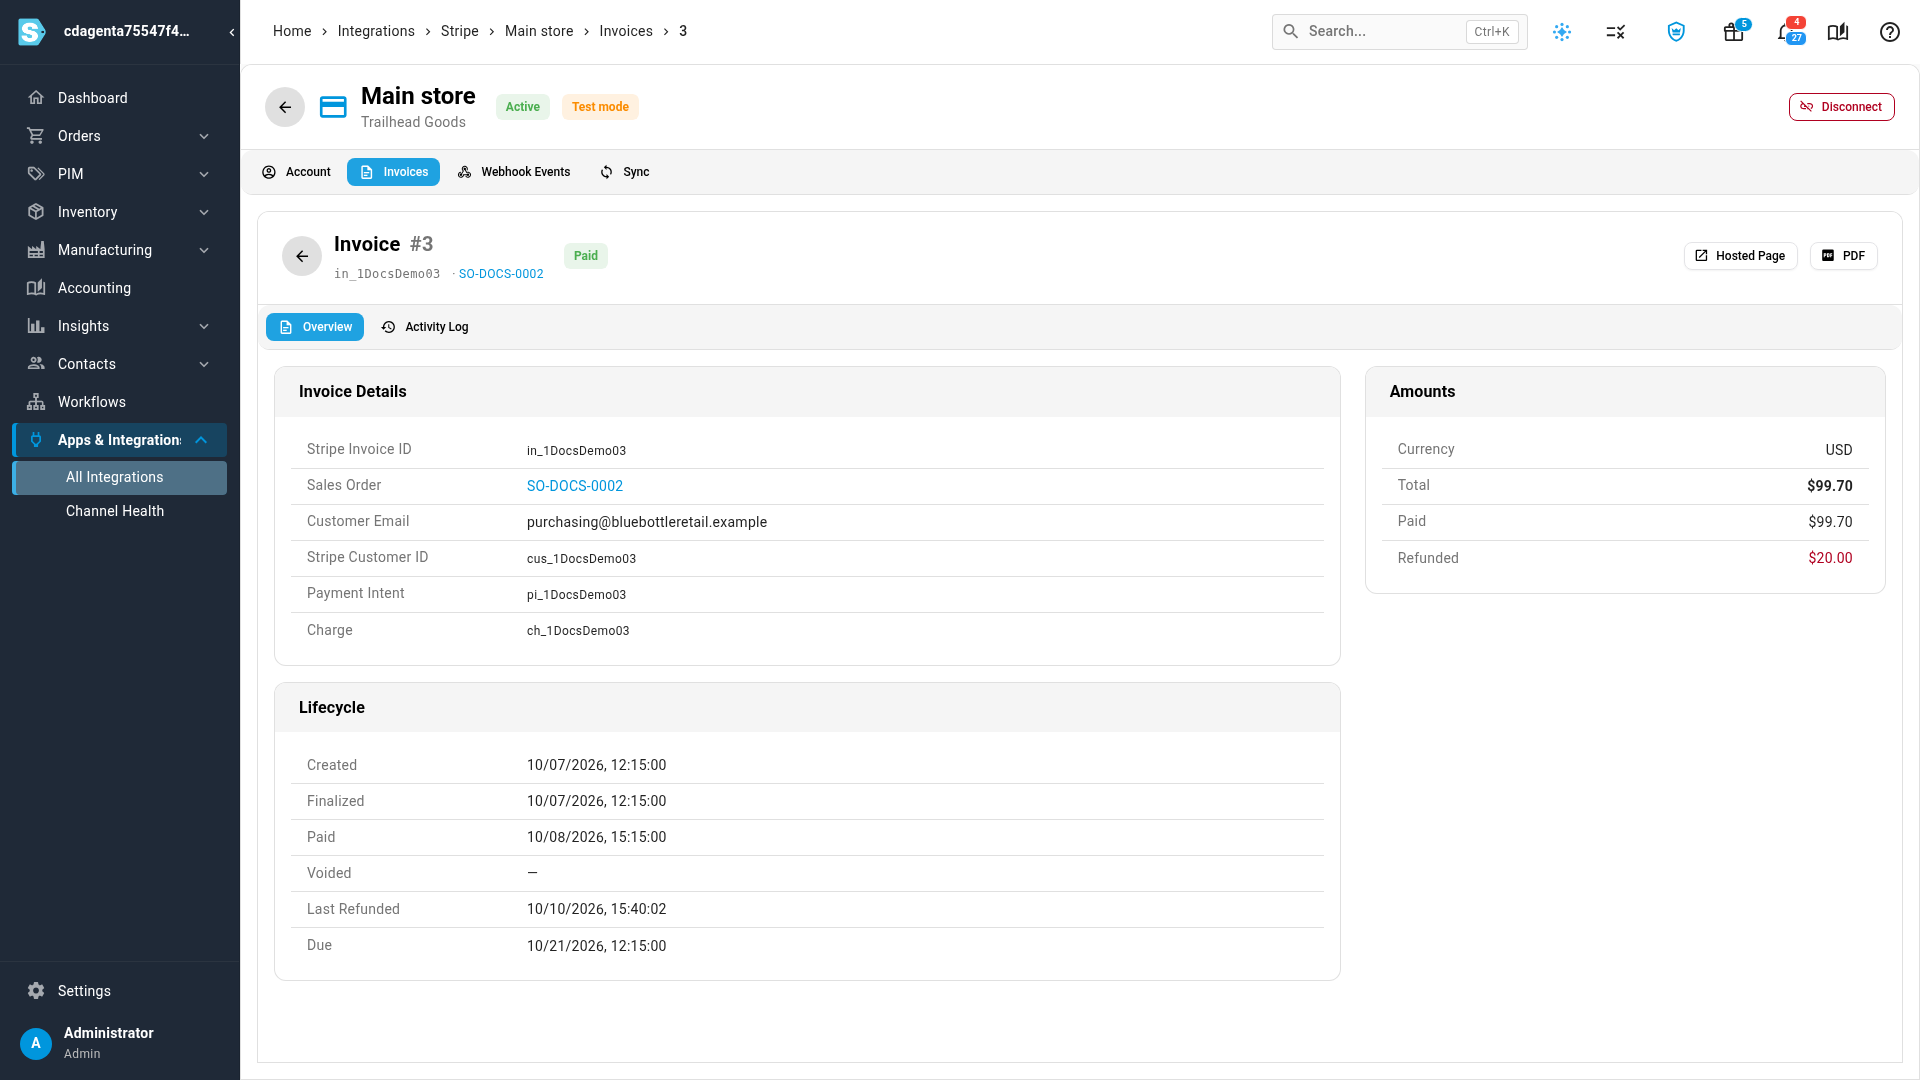
Task: Open the Stripe breadcrumb link
Action: (460, 31)
